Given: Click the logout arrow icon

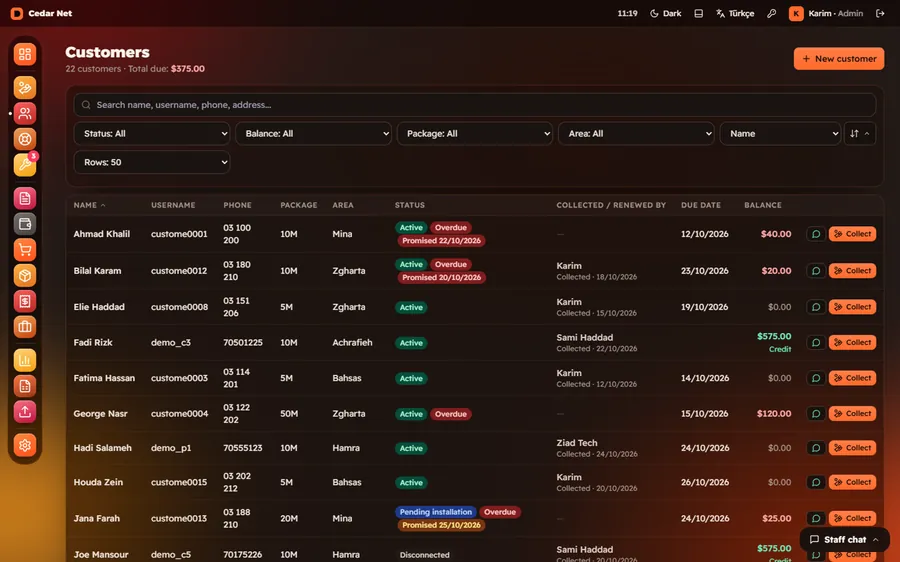Looking at the screenshot, I should [x=880, y=13].
